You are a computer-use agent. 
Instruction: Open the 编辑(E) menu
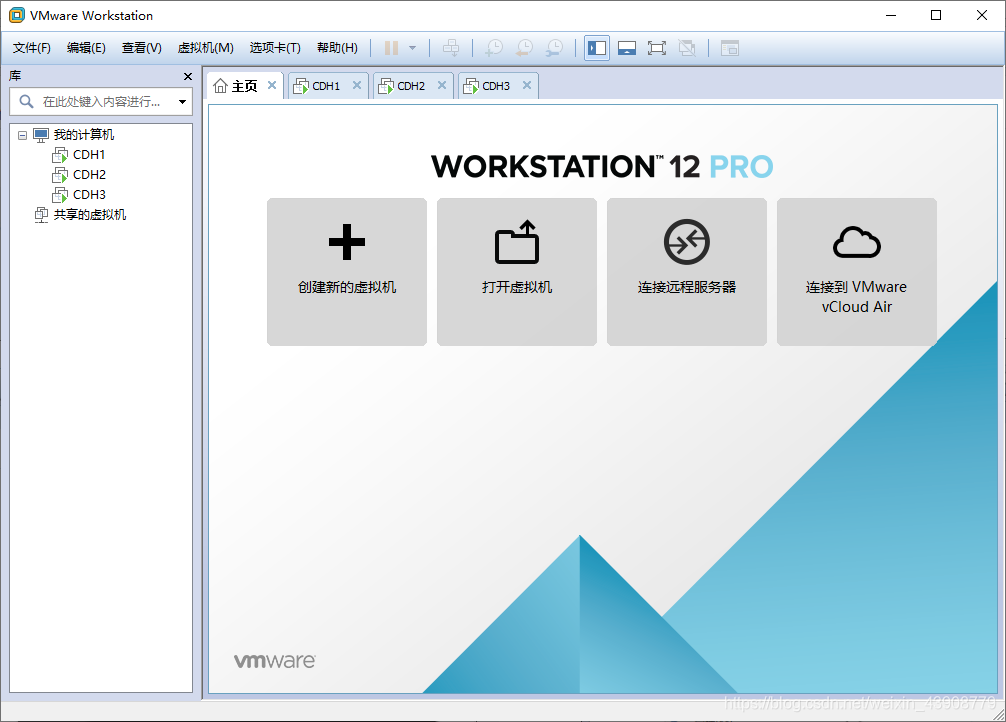86,48
